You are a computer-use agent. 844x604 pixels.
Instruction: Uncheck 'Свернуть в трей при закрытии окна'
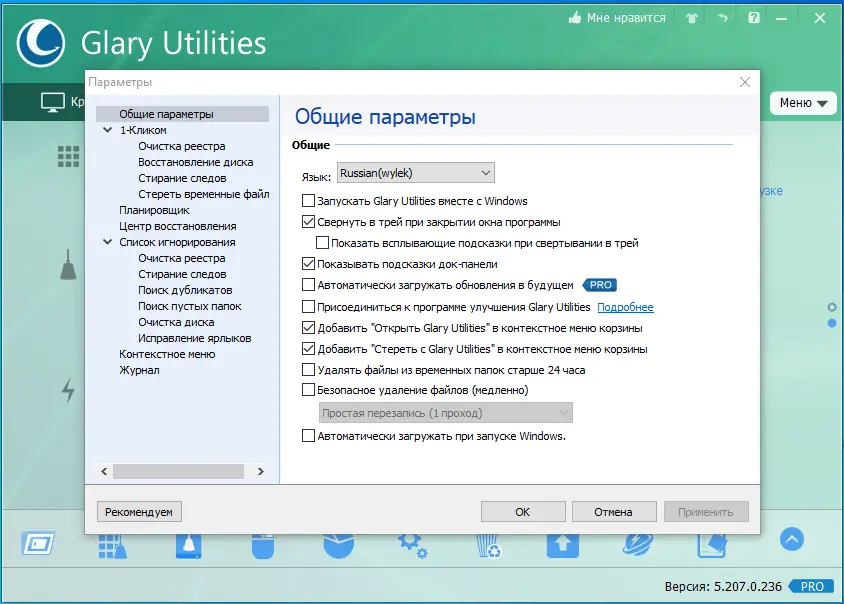pos(308,222)
